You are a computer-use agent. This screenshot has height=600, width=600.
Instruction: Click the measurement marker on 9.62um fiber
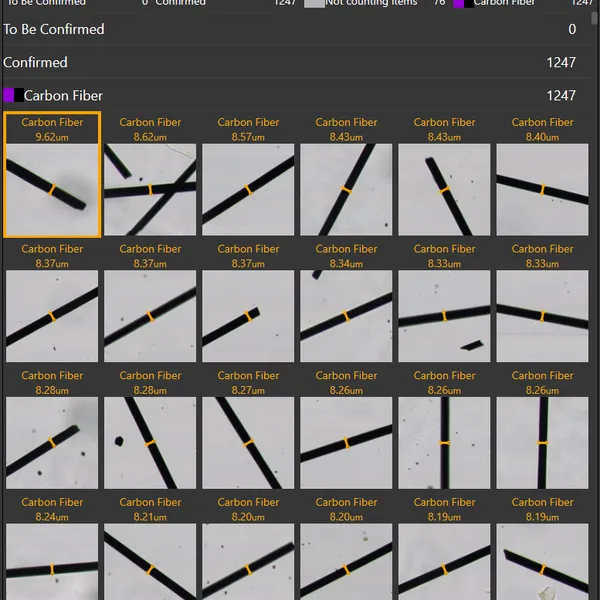coord(52,189)
